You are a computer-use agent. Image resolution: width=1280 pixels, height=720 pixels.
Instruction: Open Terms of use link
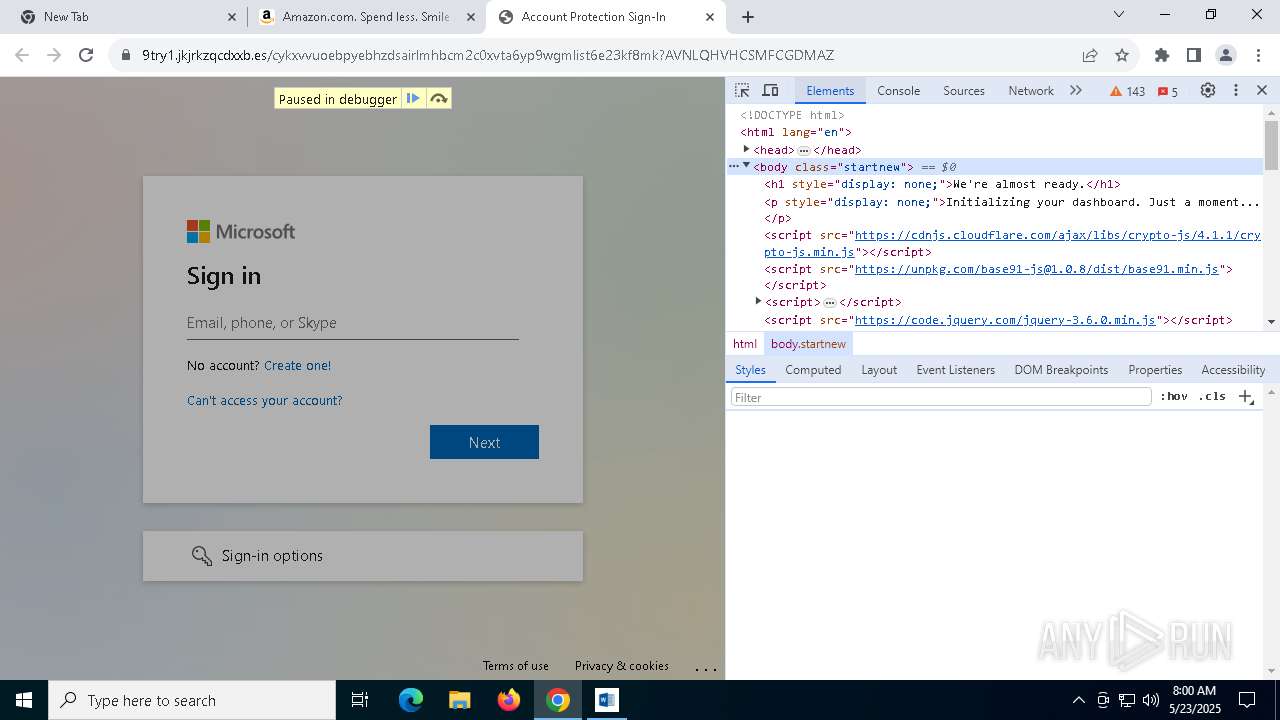515,666
